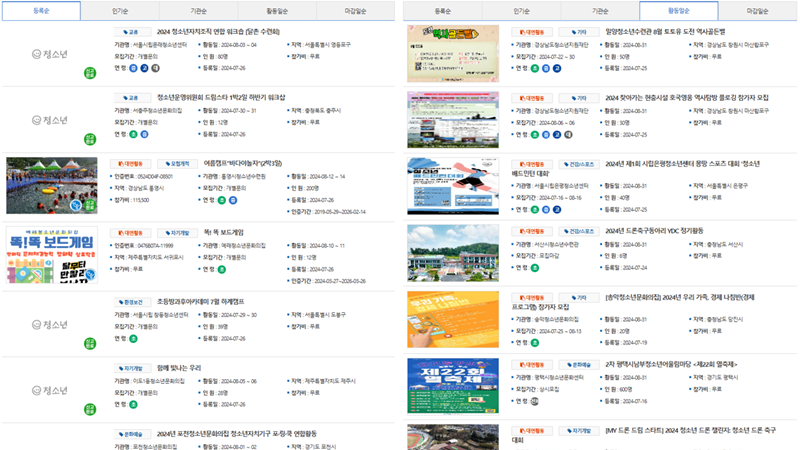
Task: Select the 기관순 tab in the left list
Action: click(198, 11)
